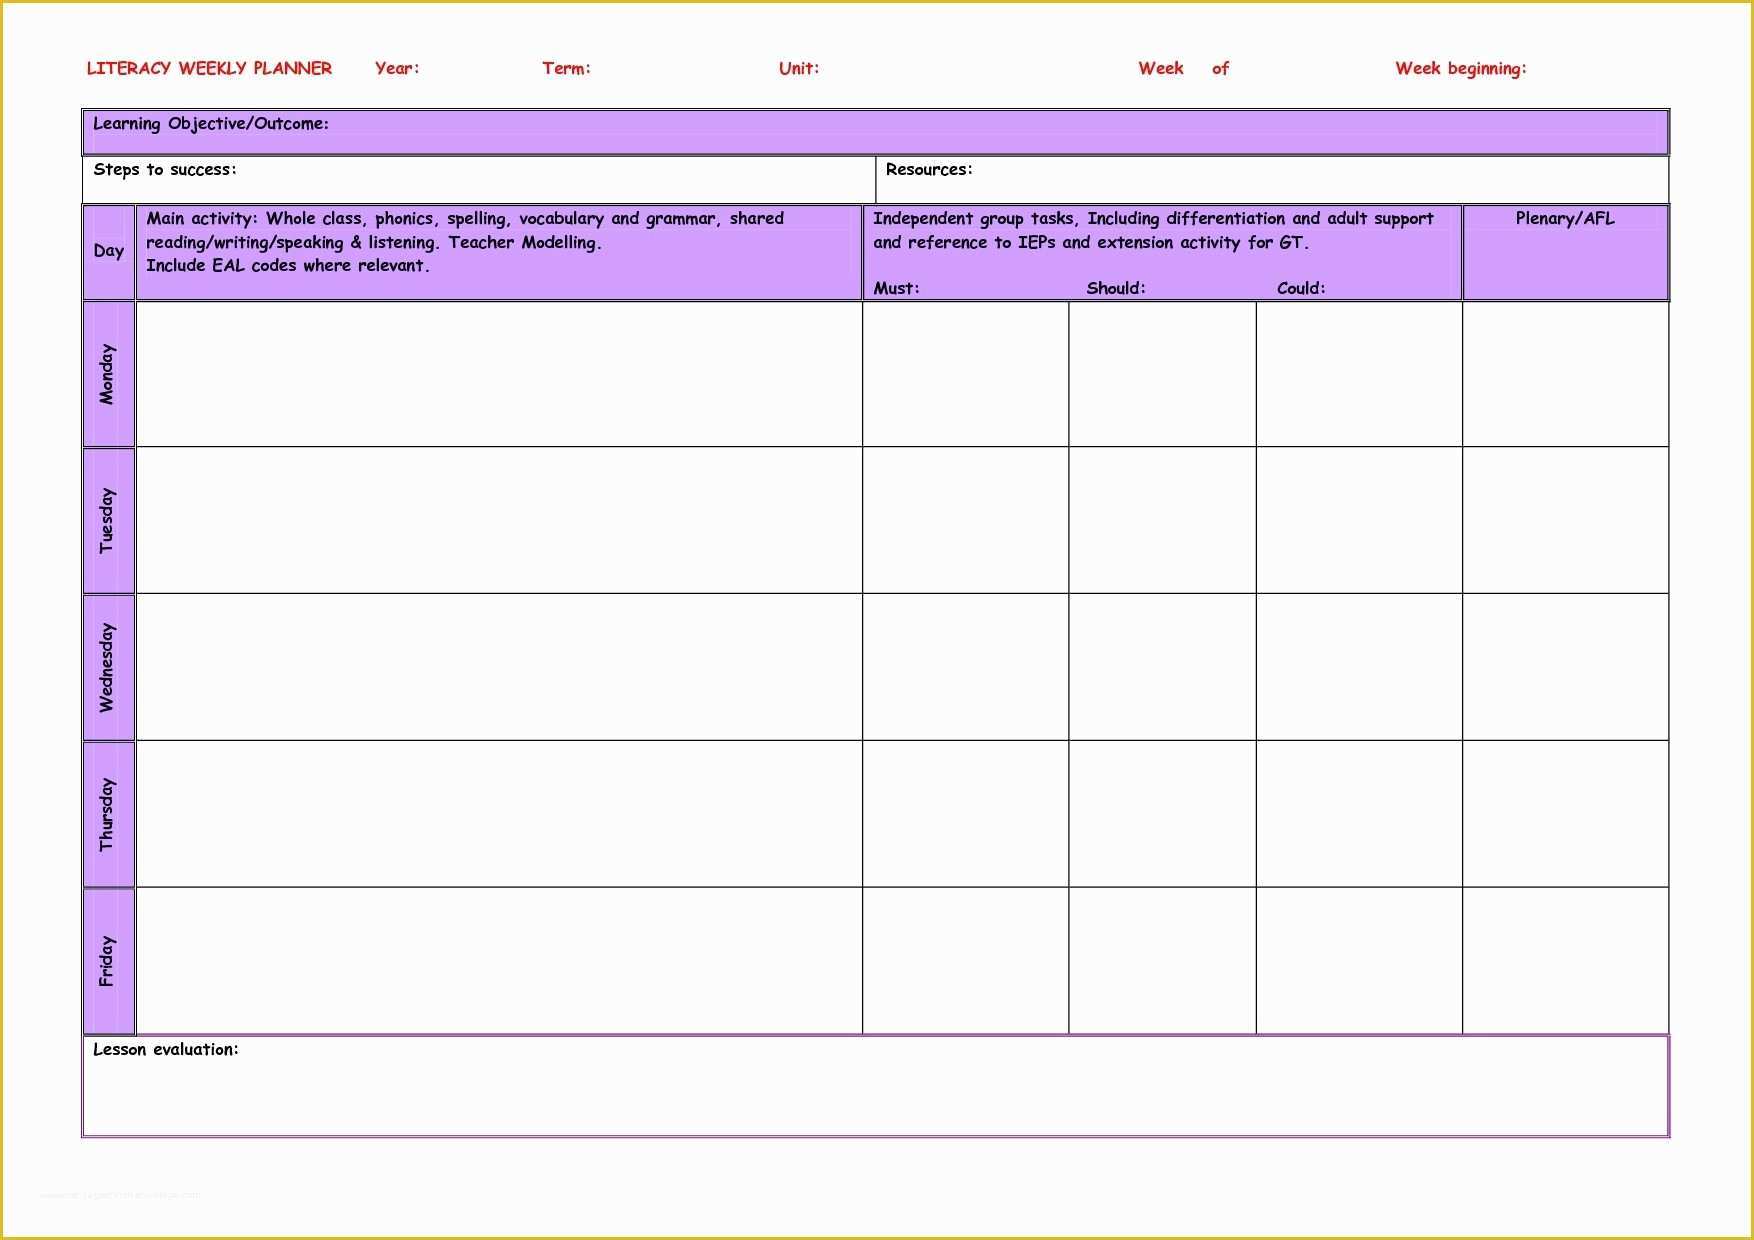Click Thursday's Should cell
This screenshot has height=1240, width=1754.
pyautogui.click(x=1162, y=814)
